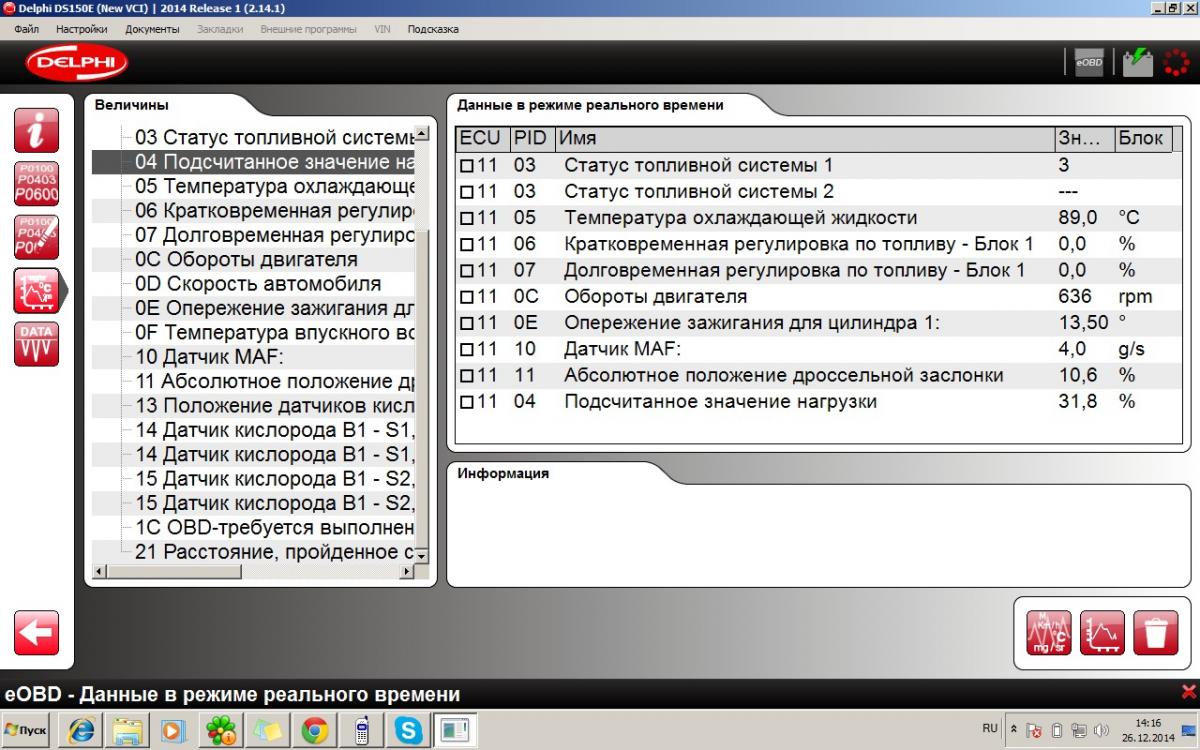Open the erase fault codes sidebar icon
This screenshot has height=750, width=1200.
click(x=36, y=237)
